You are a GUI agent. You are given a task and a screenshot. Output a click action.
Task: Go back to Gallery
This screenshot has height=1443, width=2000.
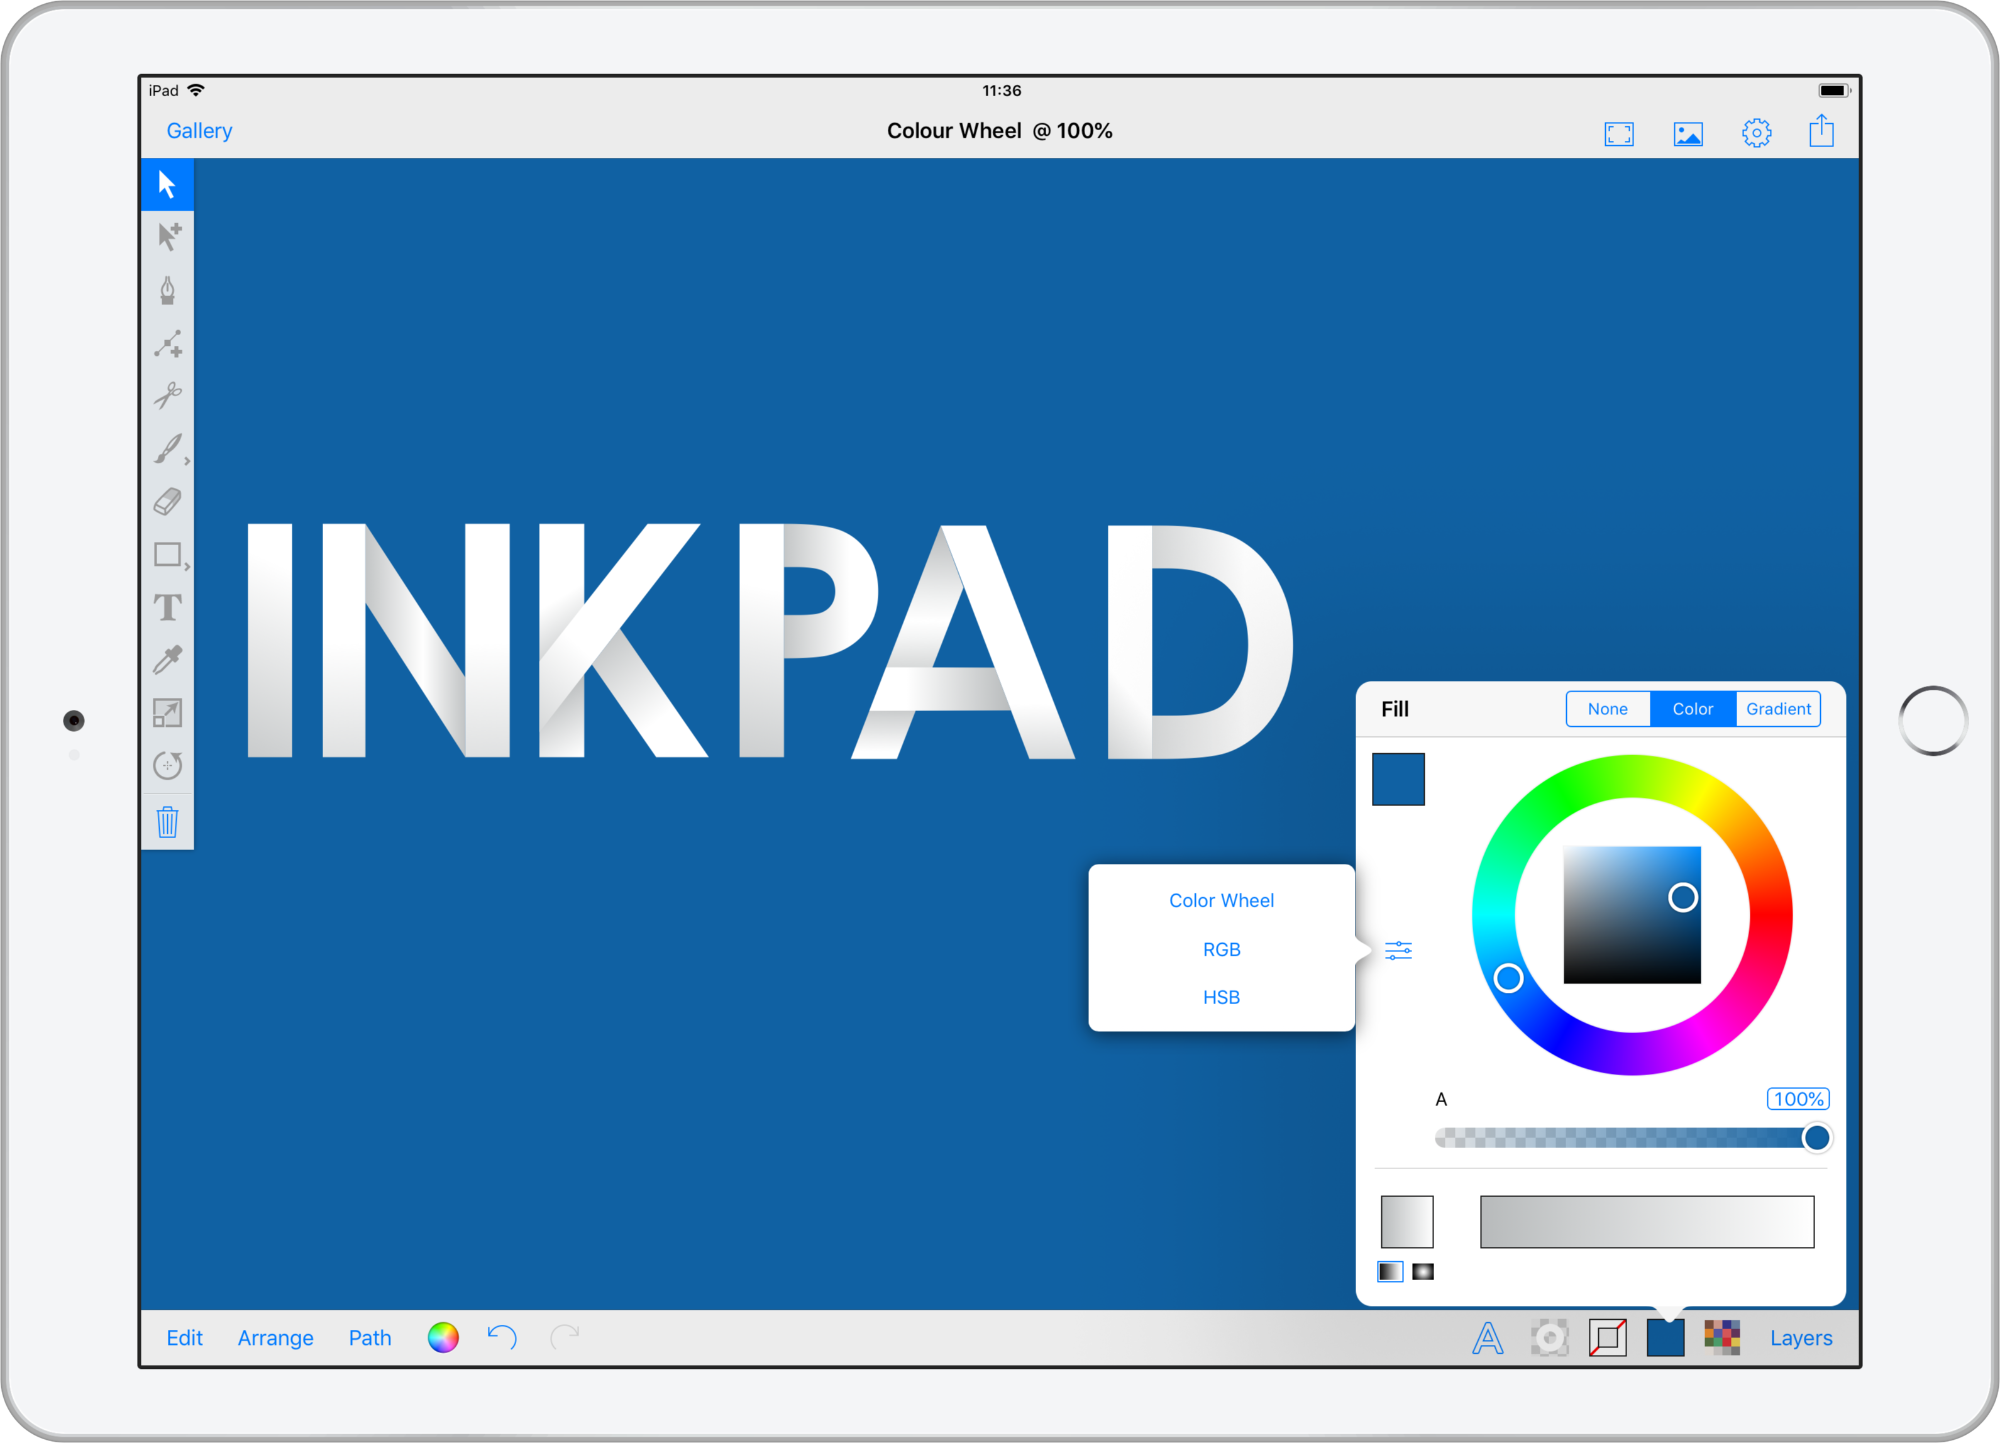click(x=199, y=131)
